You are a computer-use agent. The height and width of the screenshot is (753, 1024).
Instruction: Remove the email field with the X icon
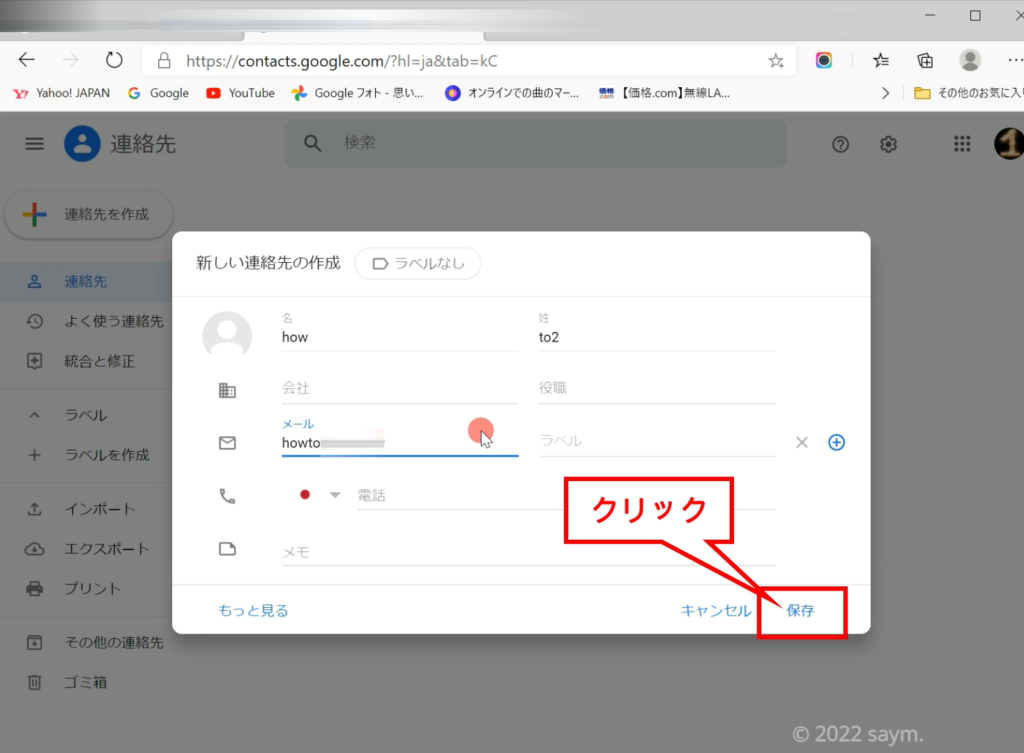pyautogui.click(x=801, y=442)
